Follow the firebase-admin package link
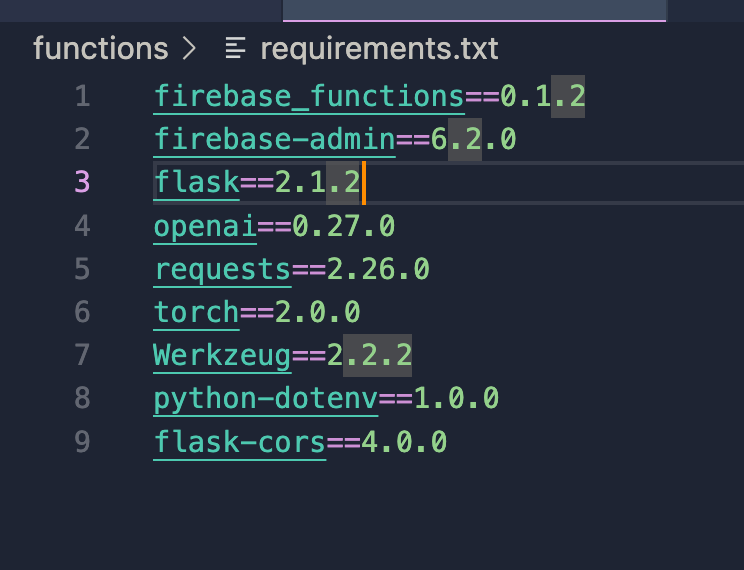Viewport: 744px width, 570px height. pos(274,140)
